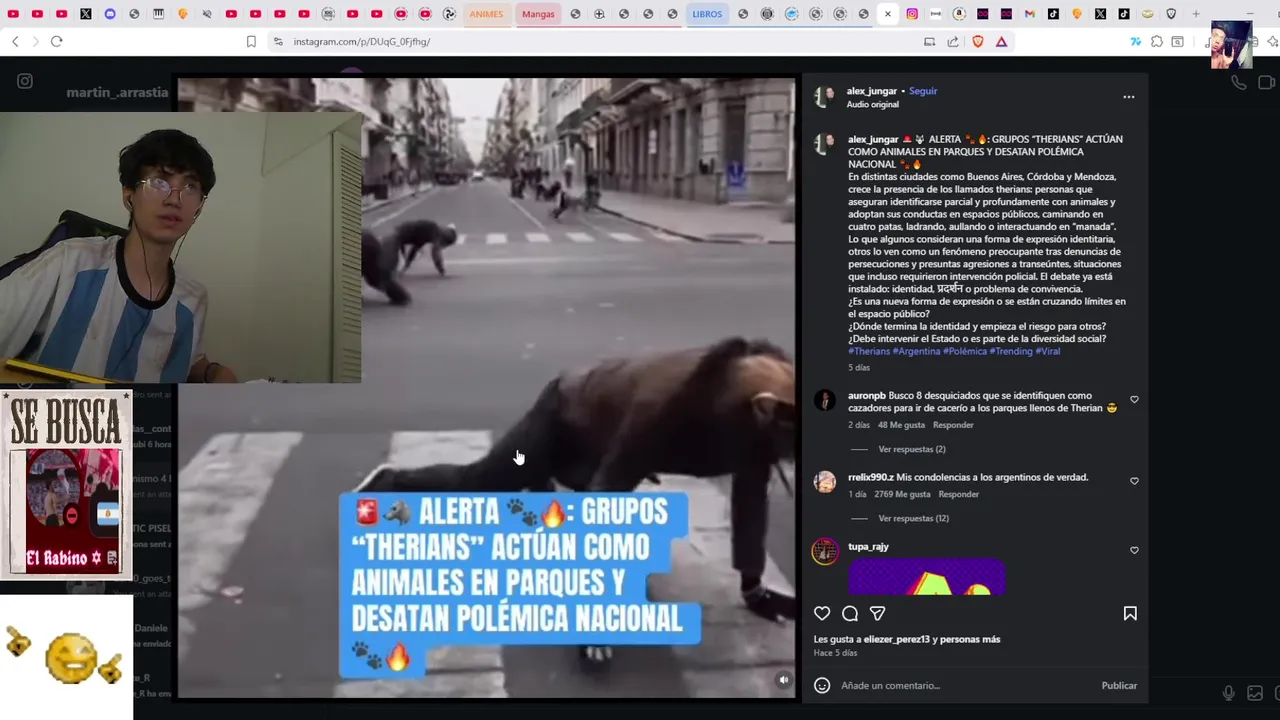Open site settings icon beside the URL
1280x720 pixels.
pyautogui.click(x=278, y=41)
